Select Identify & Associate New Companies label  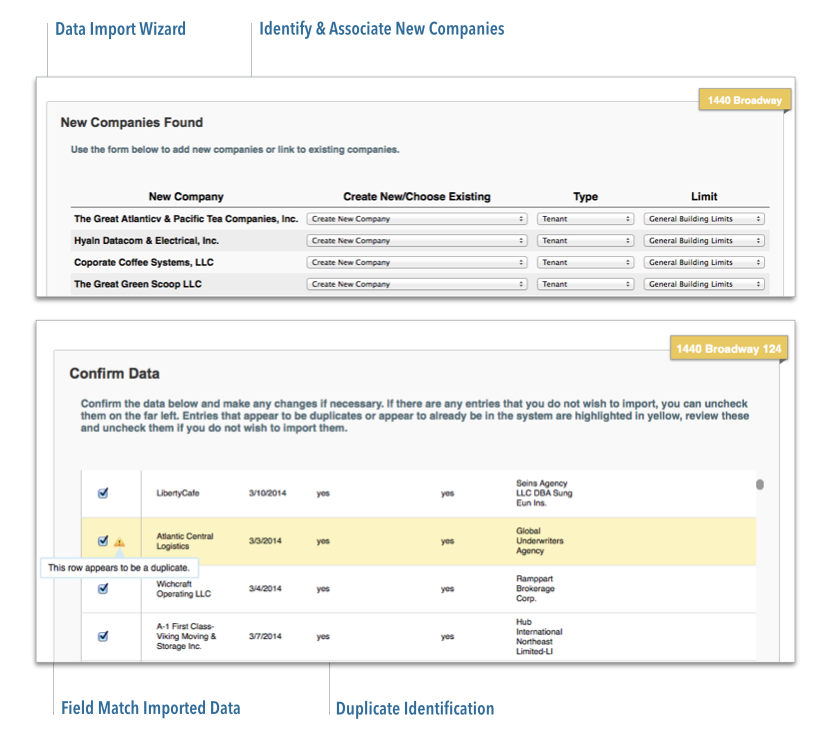(381, 29)
